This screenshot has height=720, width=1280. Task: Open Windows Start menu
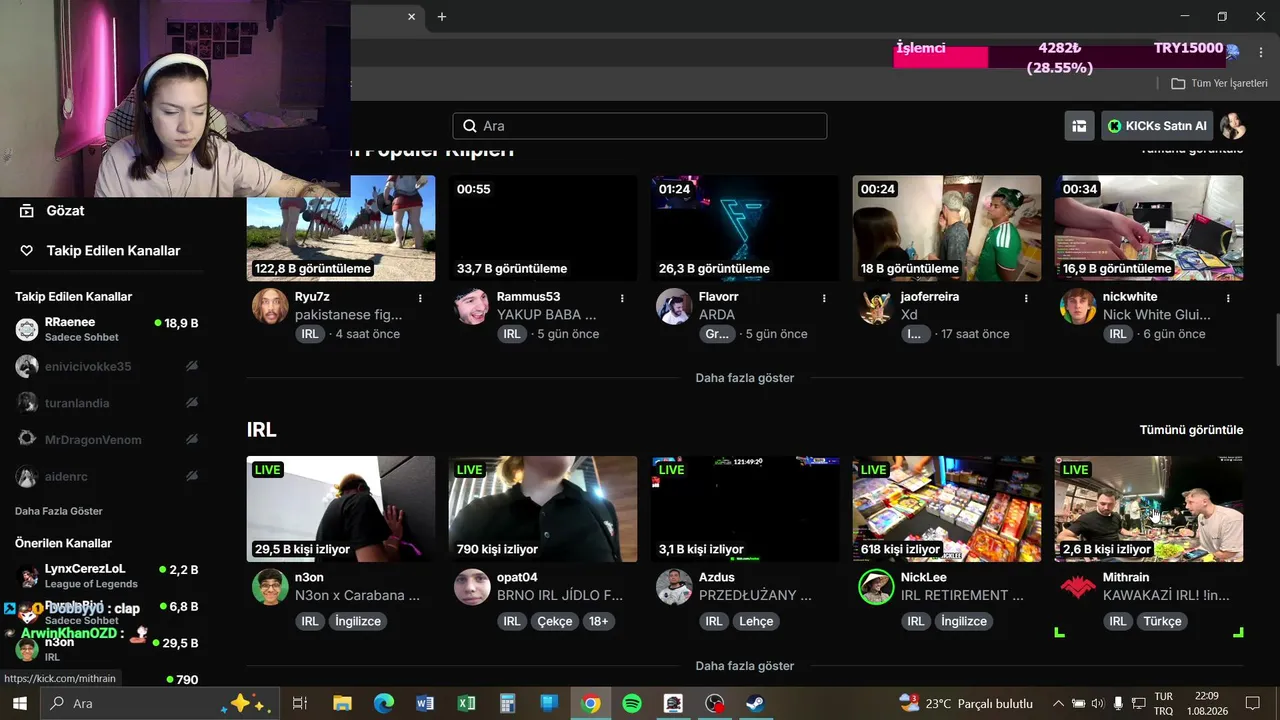pos(20,704)
